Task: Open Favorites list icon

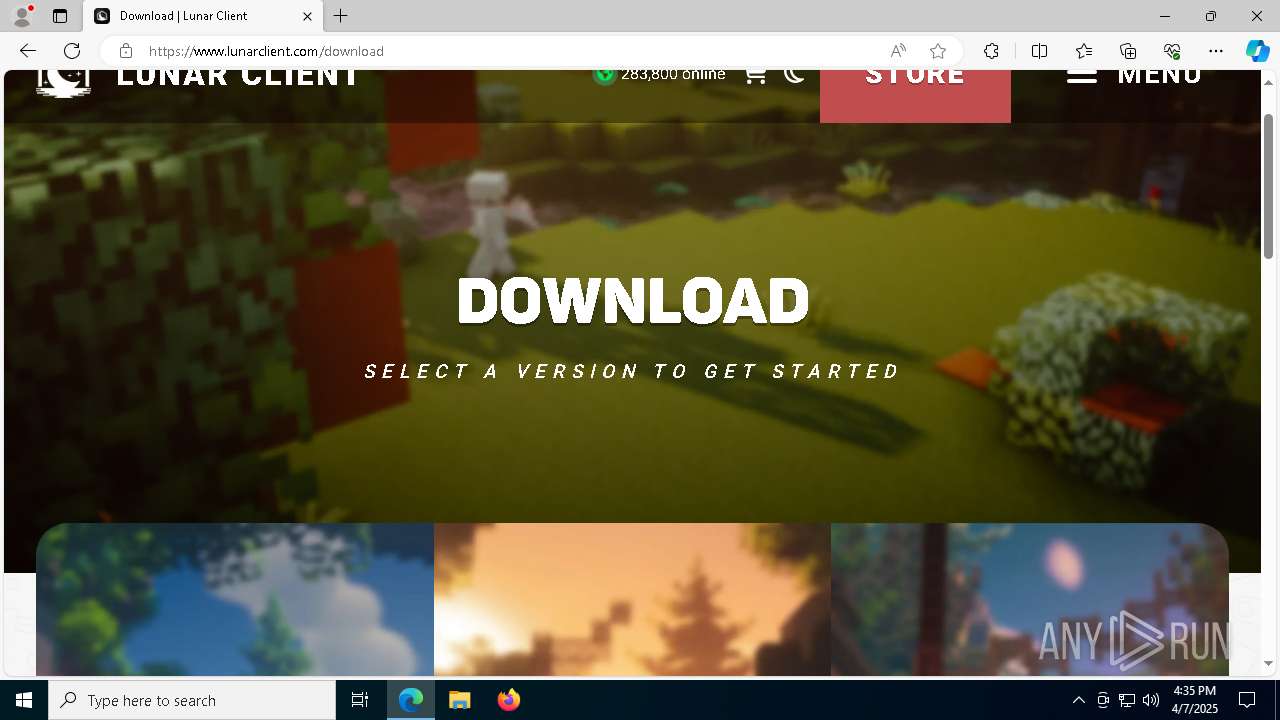Action: [x=1084, y=51]
